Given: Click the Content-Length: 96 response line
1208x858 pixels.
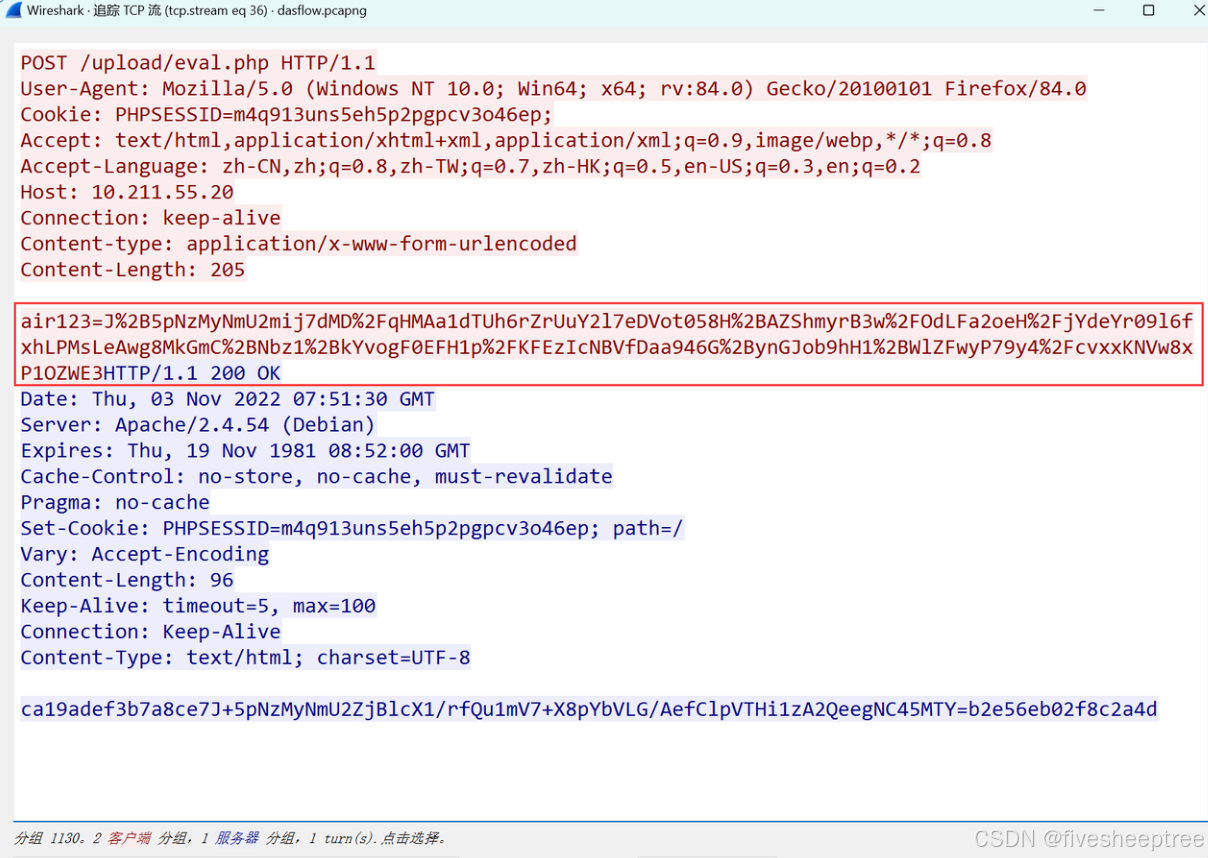Looking at the screenshot, I should (x=127, y=581).
